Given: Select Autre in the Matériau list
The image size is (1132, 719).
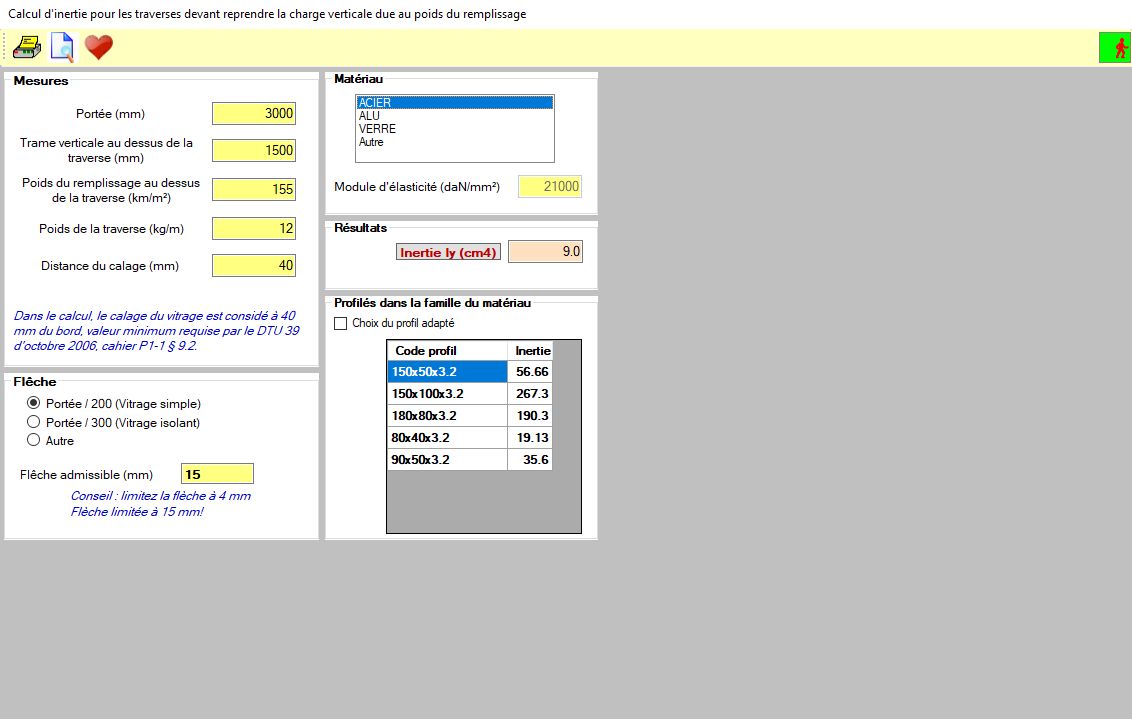Looking at the screenshot, I should click(x=371, y=142).
